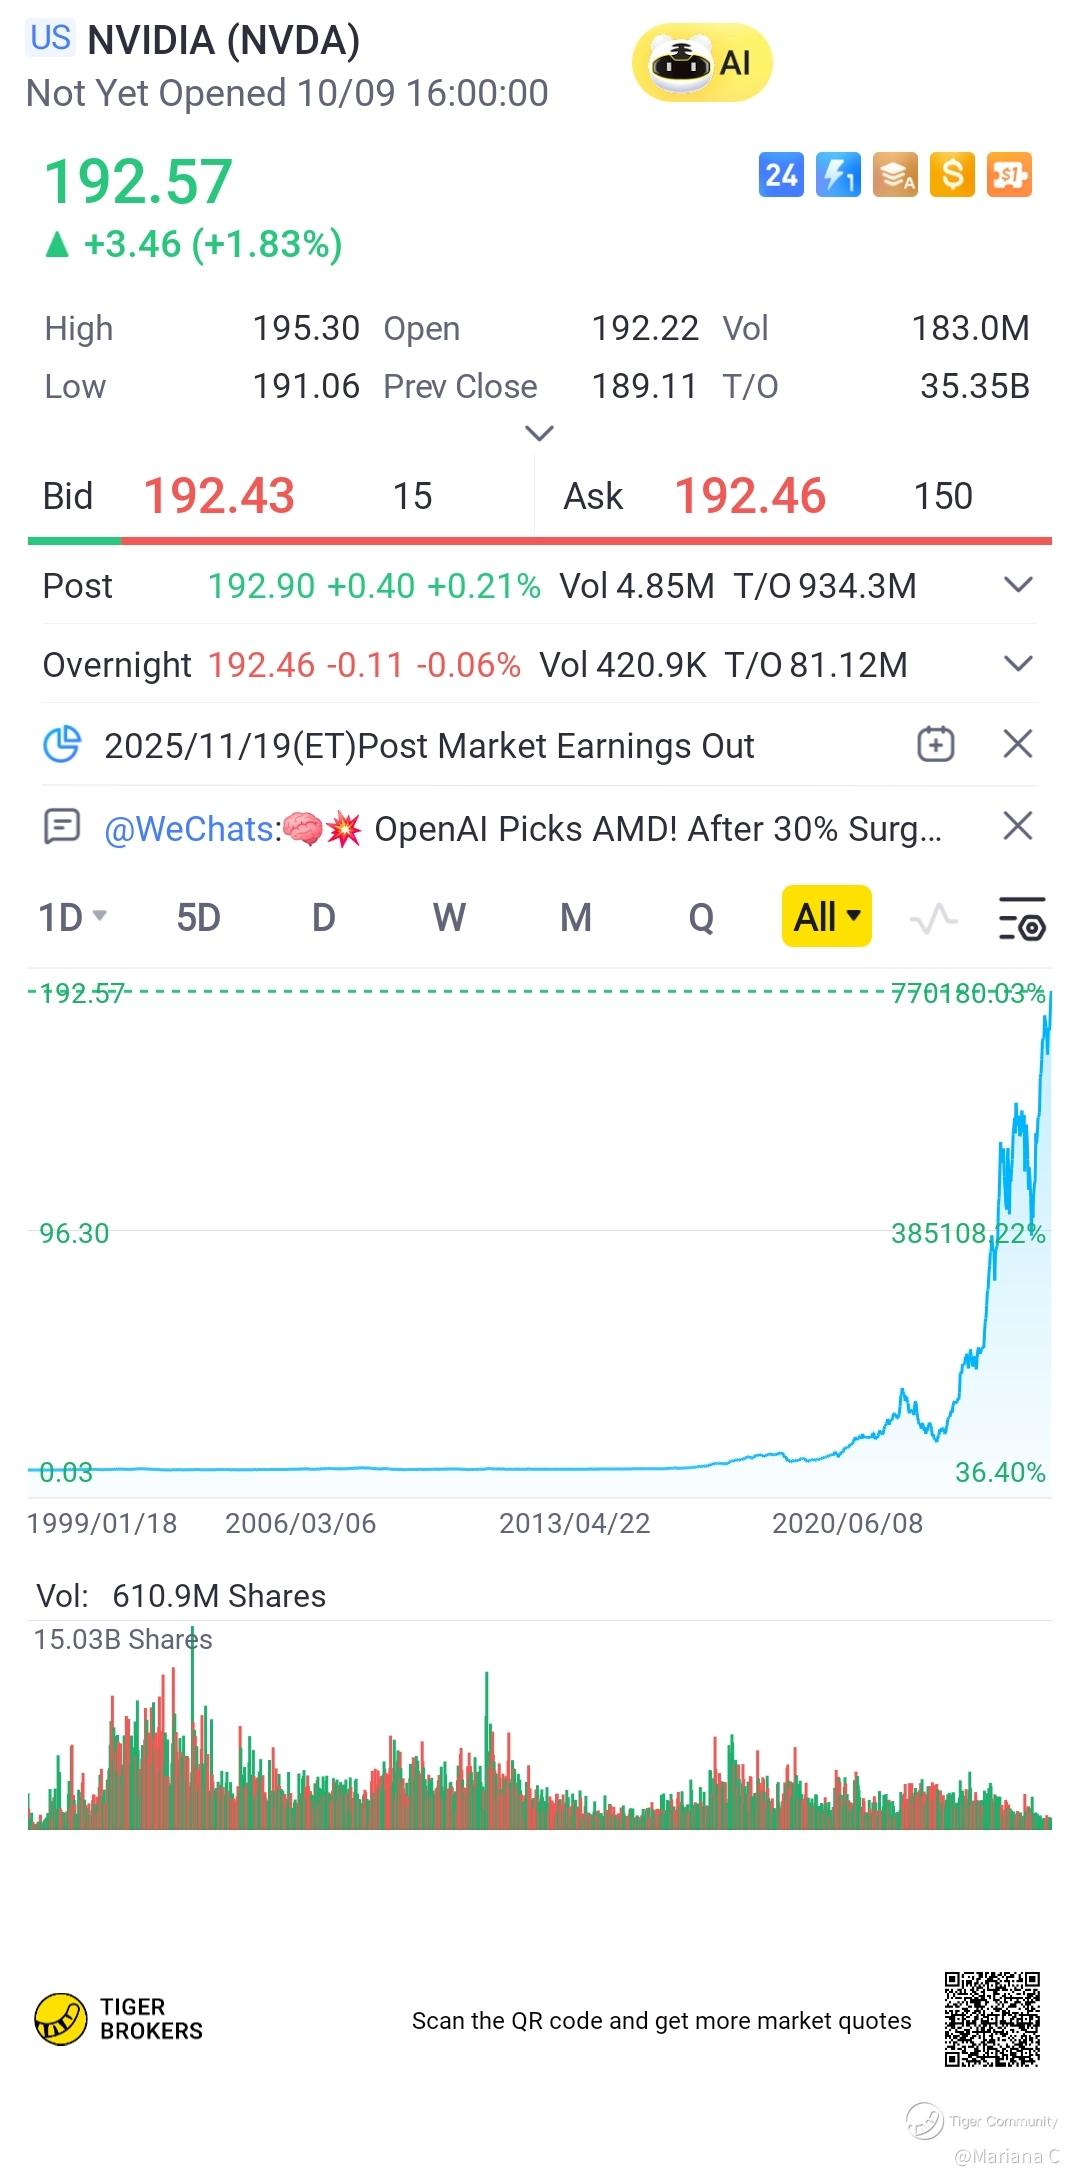Tap the orange dollar sign icon
The width and height of the screenshot is (1080, 2181).
[x=952, y=176]
